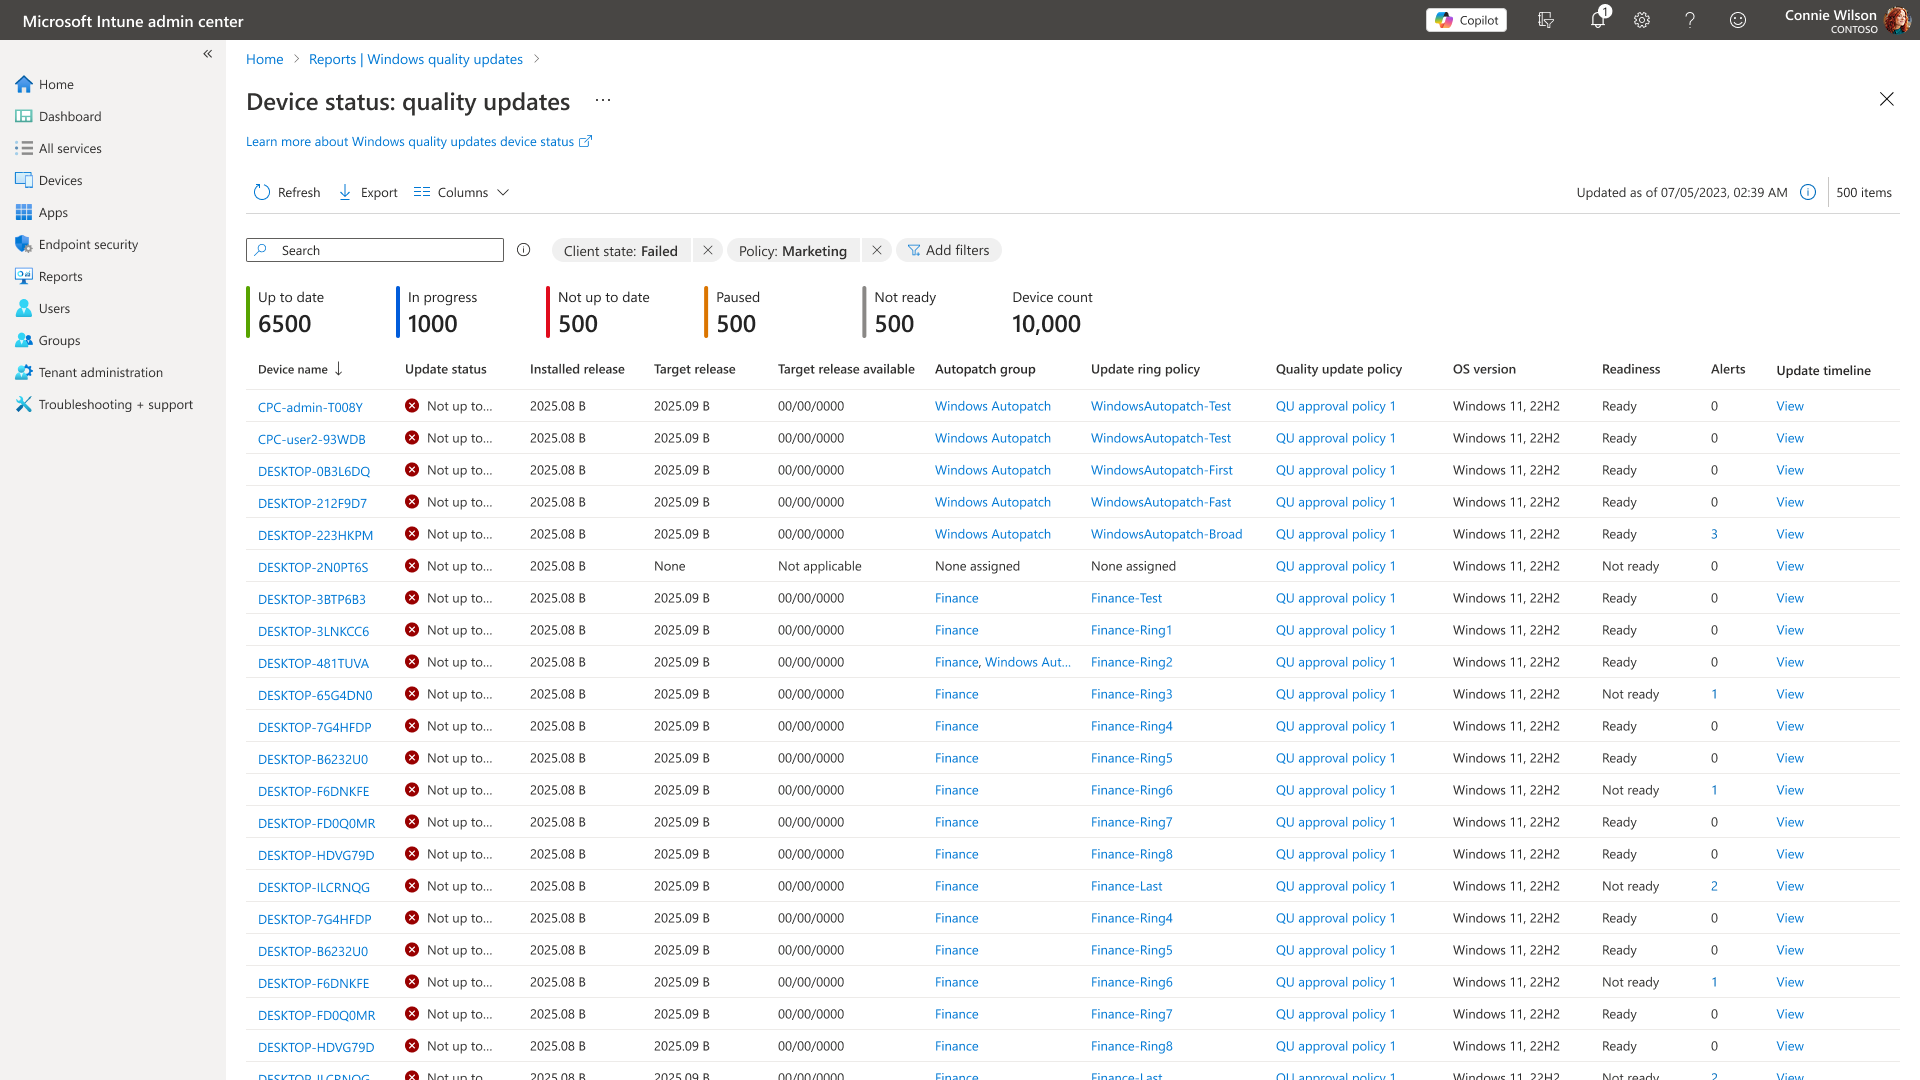Edit the Policy: Marketing filter
This screenshot has height=1080, width=1920.
tap(793, 251)
